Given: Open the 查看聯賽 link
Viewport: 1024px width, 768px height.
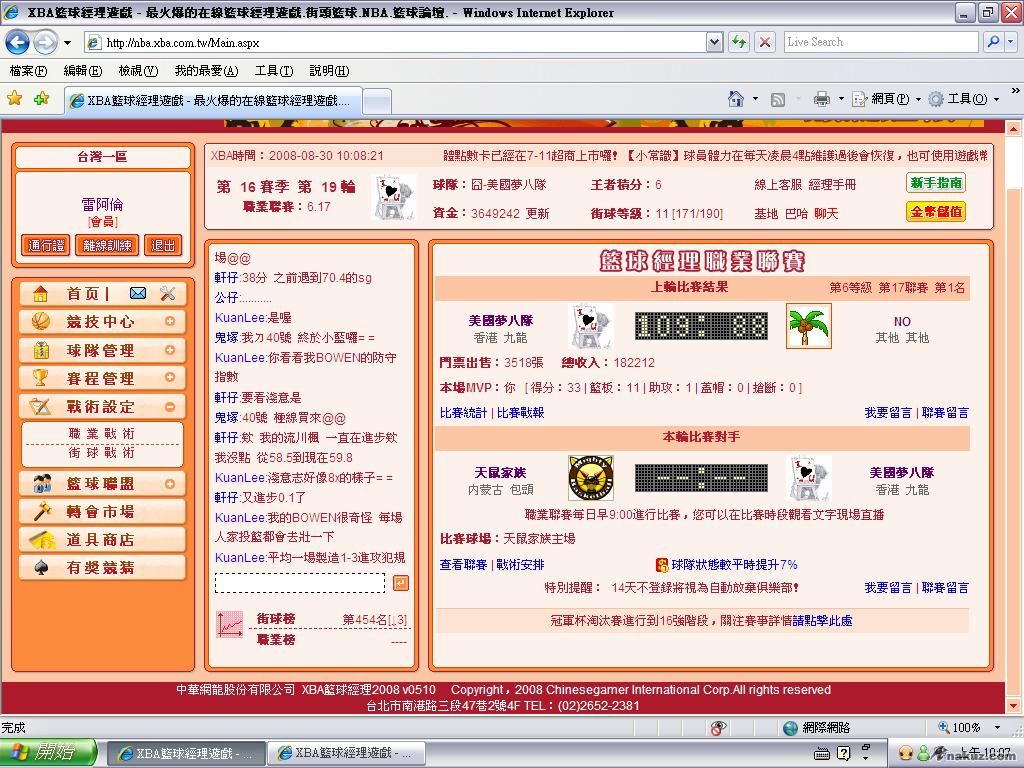Looking at the screenshot, I should pos(463,565).
